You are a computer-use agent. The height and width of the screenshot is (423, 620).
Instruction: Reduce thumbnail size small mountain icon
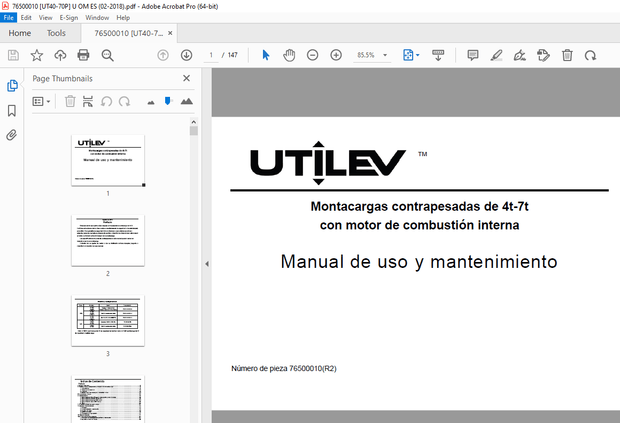151,103
